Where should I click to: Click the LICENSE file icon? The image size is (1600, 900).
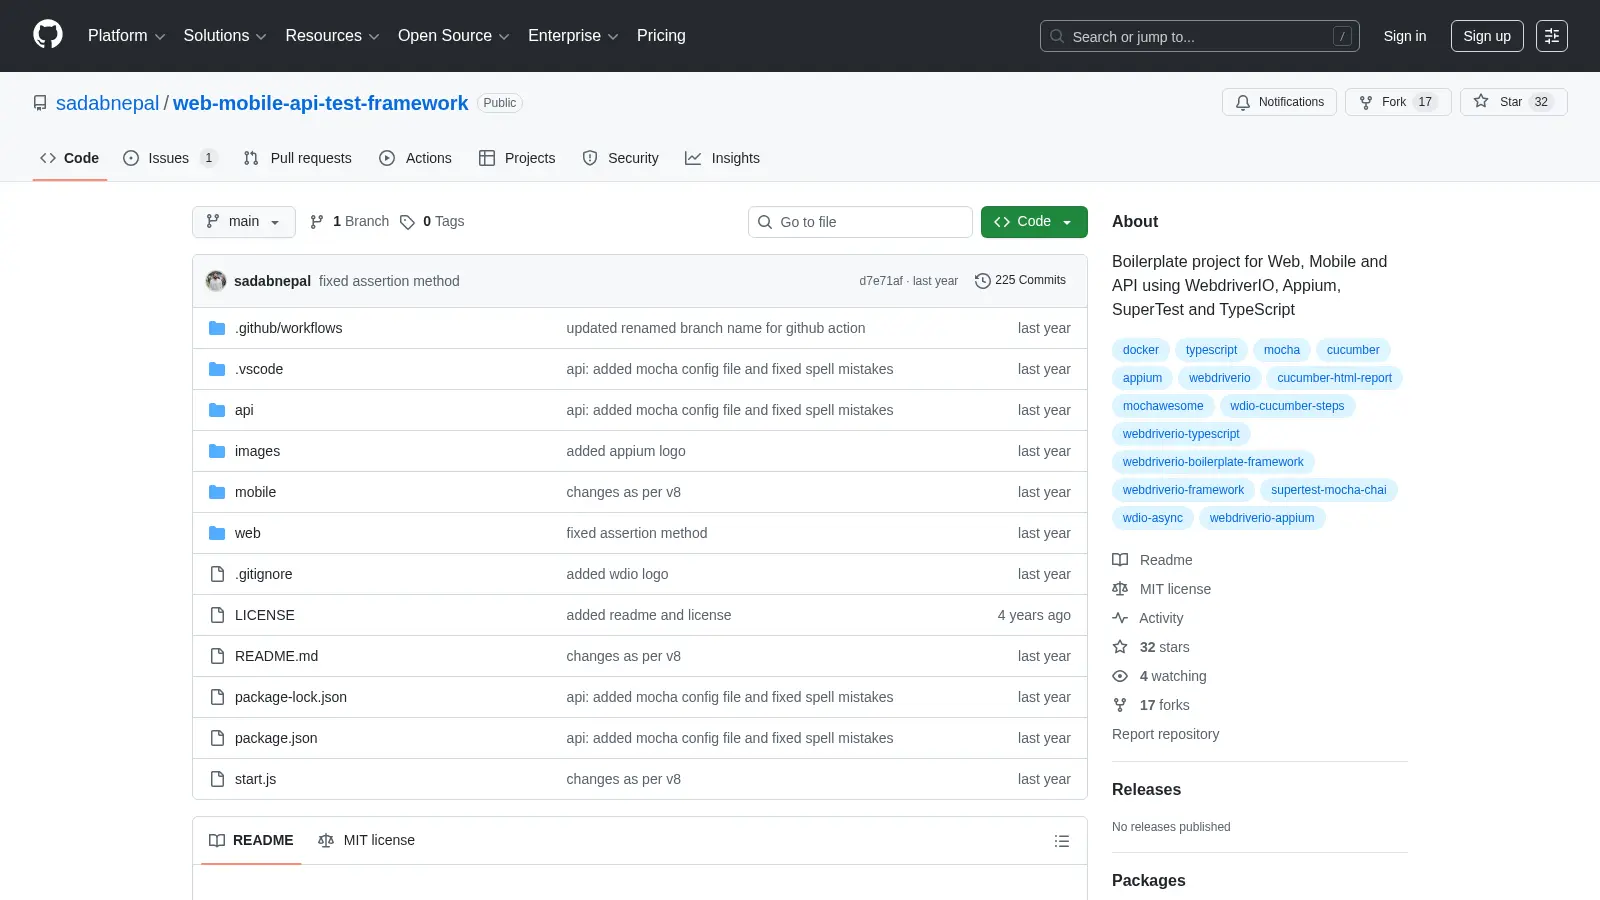[x=217, y=615]
